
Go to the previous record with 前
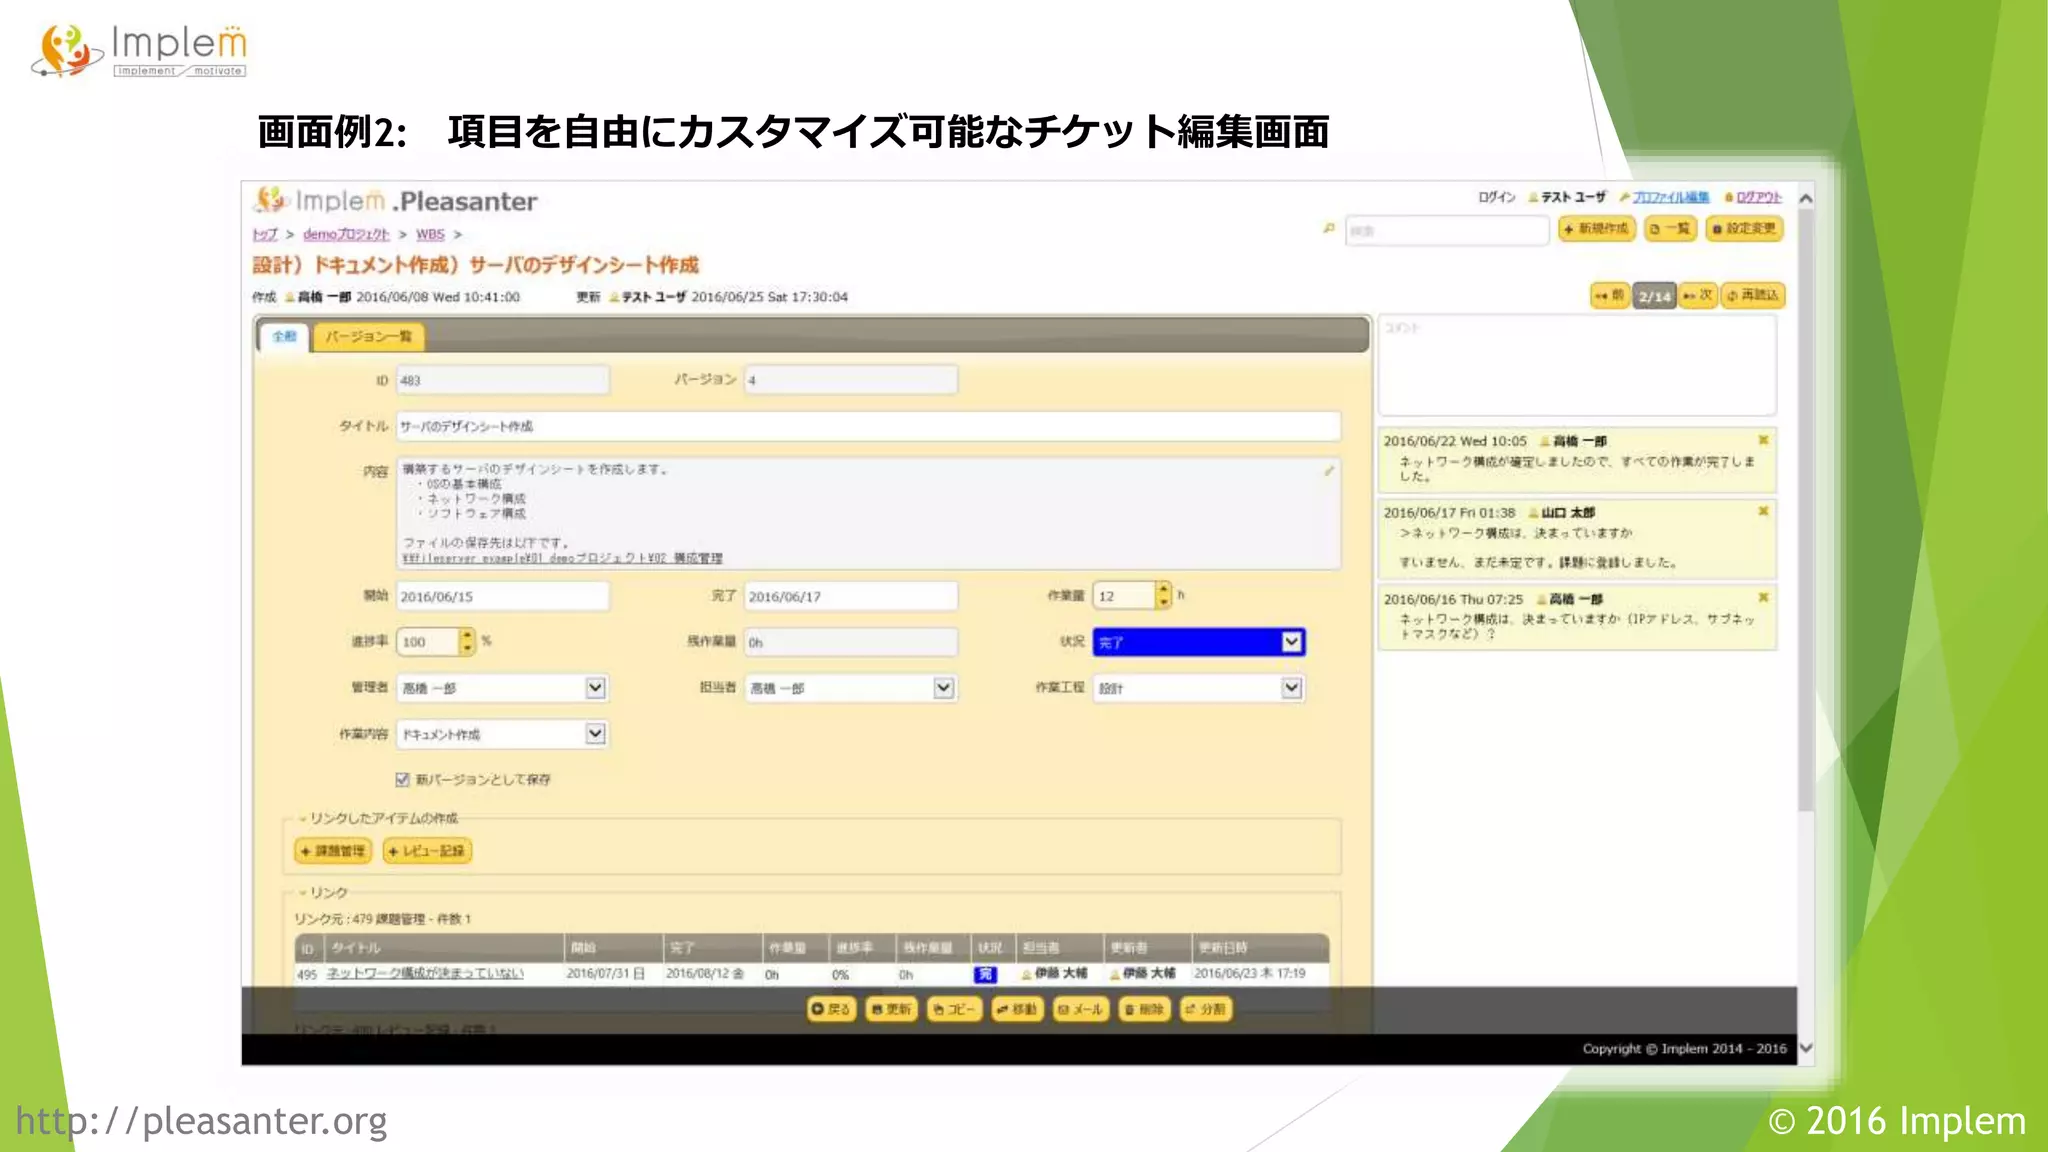1610,296
